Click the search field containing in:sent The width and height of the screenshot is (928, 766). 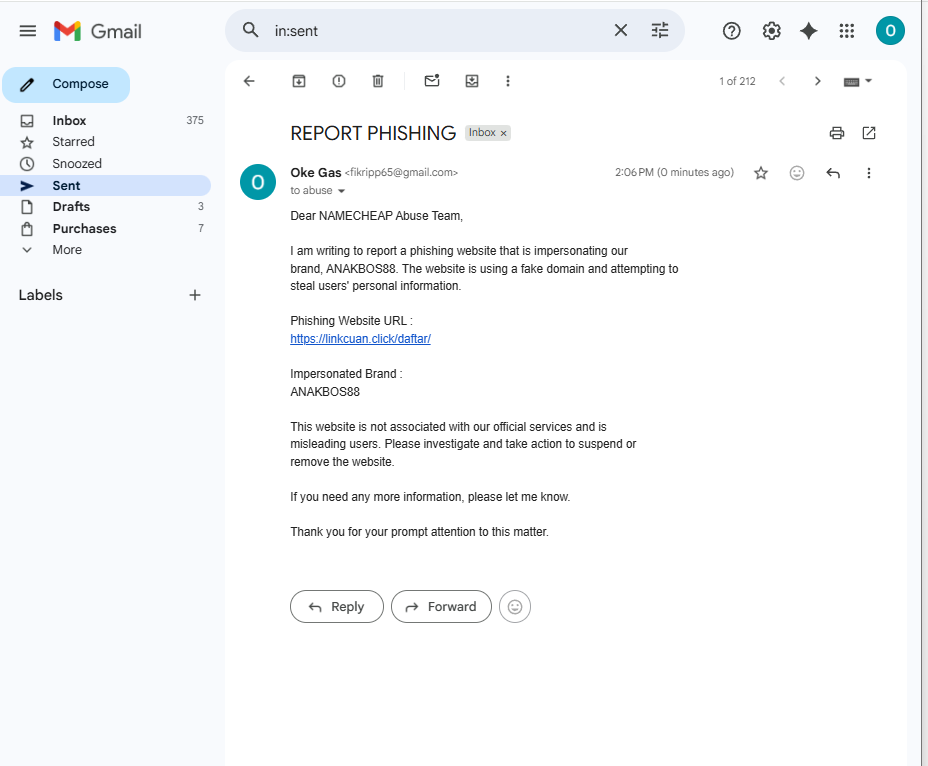click(438, 31)
